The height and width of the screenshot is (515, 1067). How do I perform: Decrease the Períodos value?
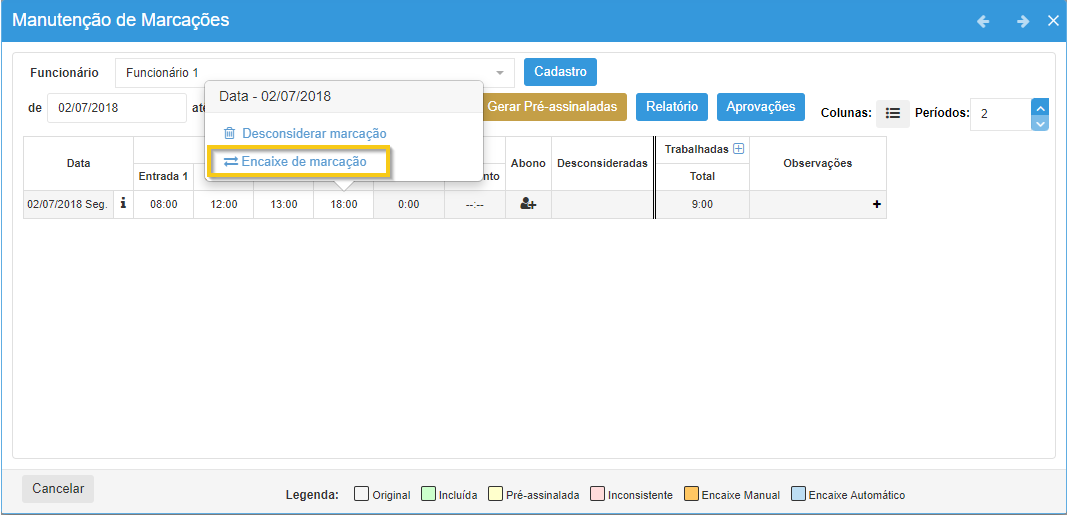pos(1040,123)
